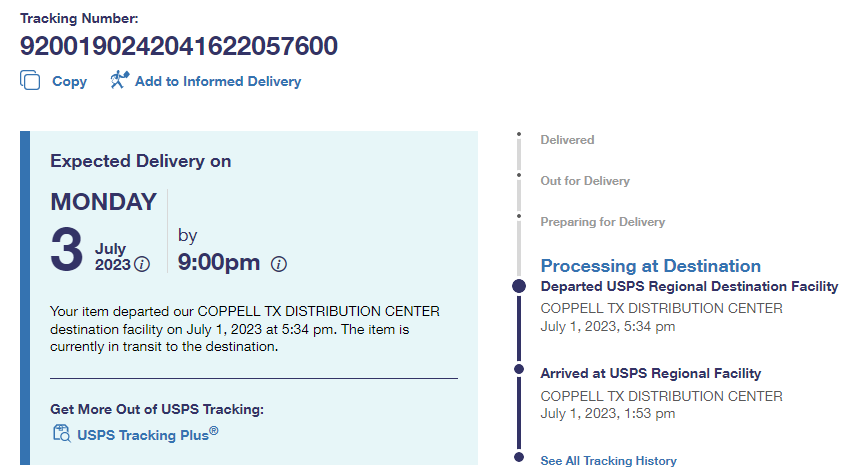Click the Preparing for Delivery timeline dot

tap(518, 215)
